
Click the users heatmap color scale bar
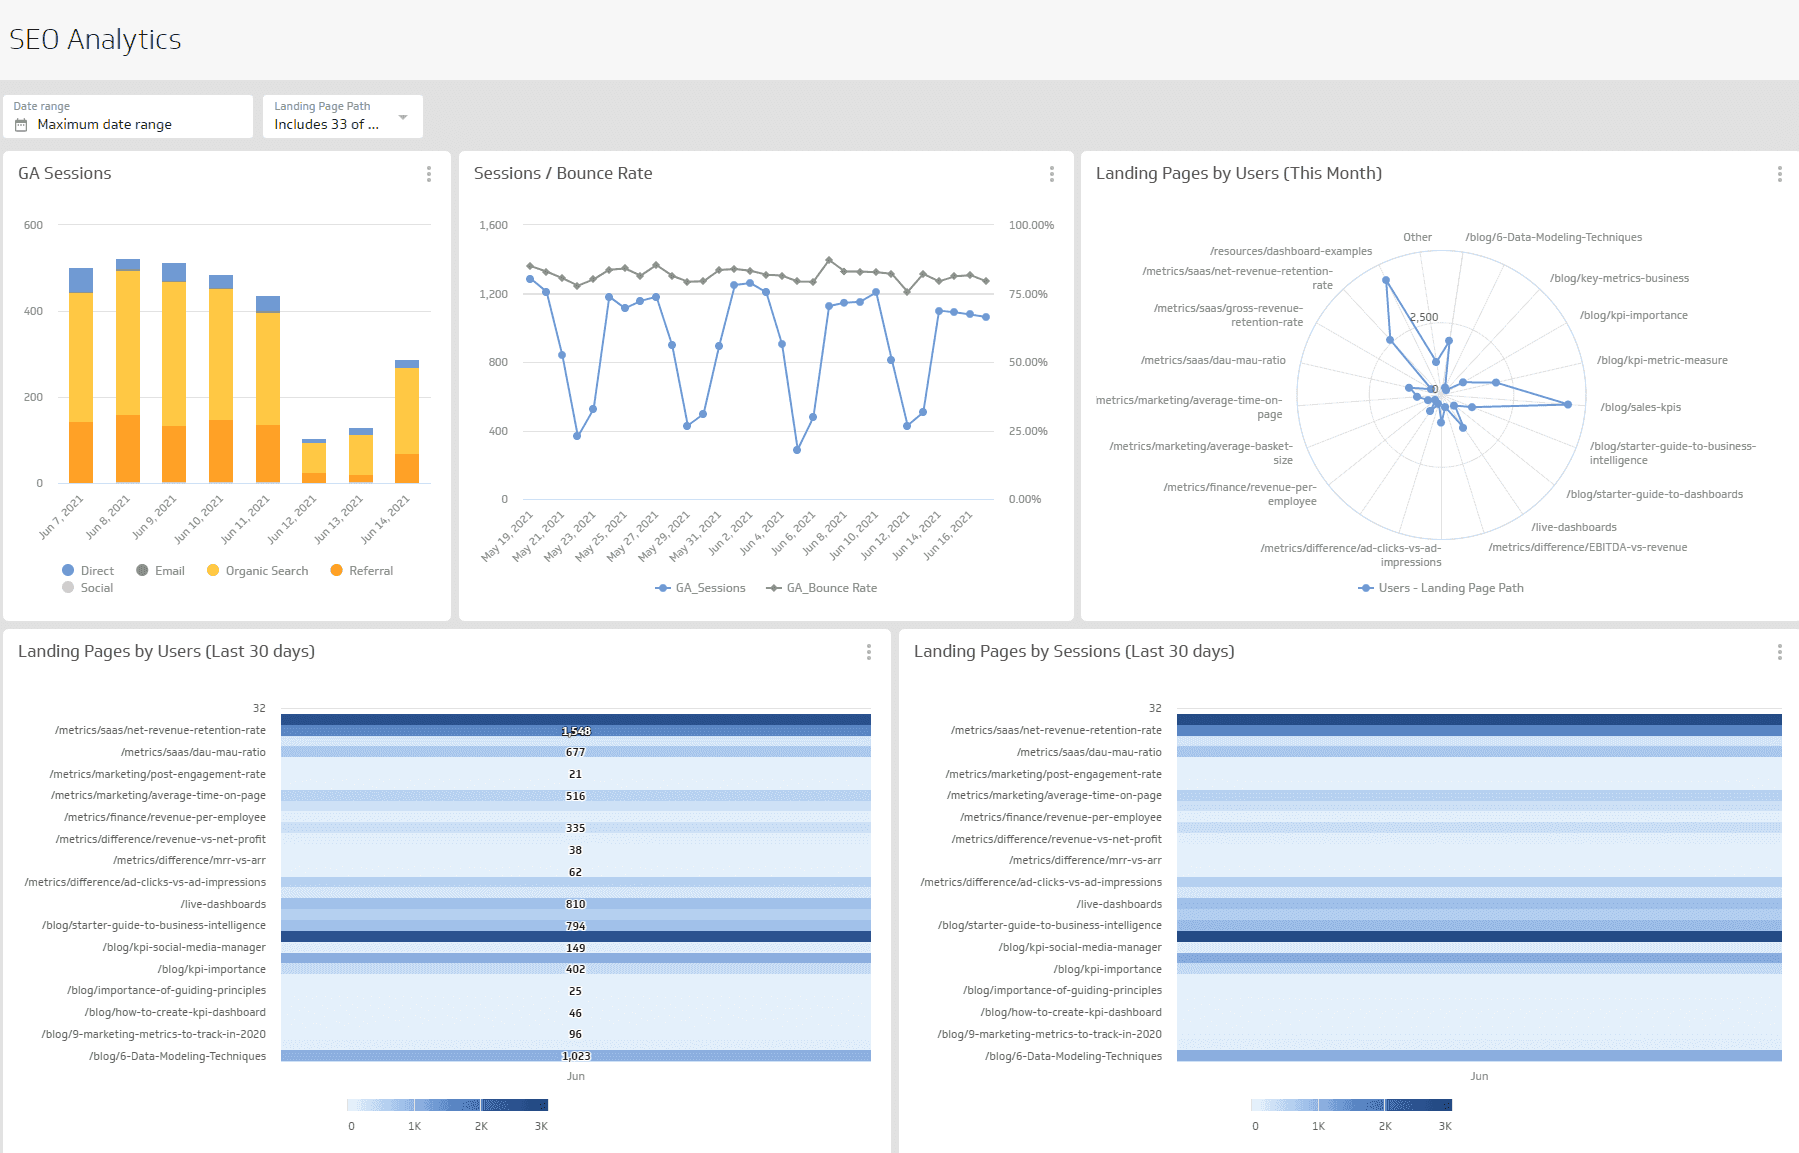[447, 1105]
